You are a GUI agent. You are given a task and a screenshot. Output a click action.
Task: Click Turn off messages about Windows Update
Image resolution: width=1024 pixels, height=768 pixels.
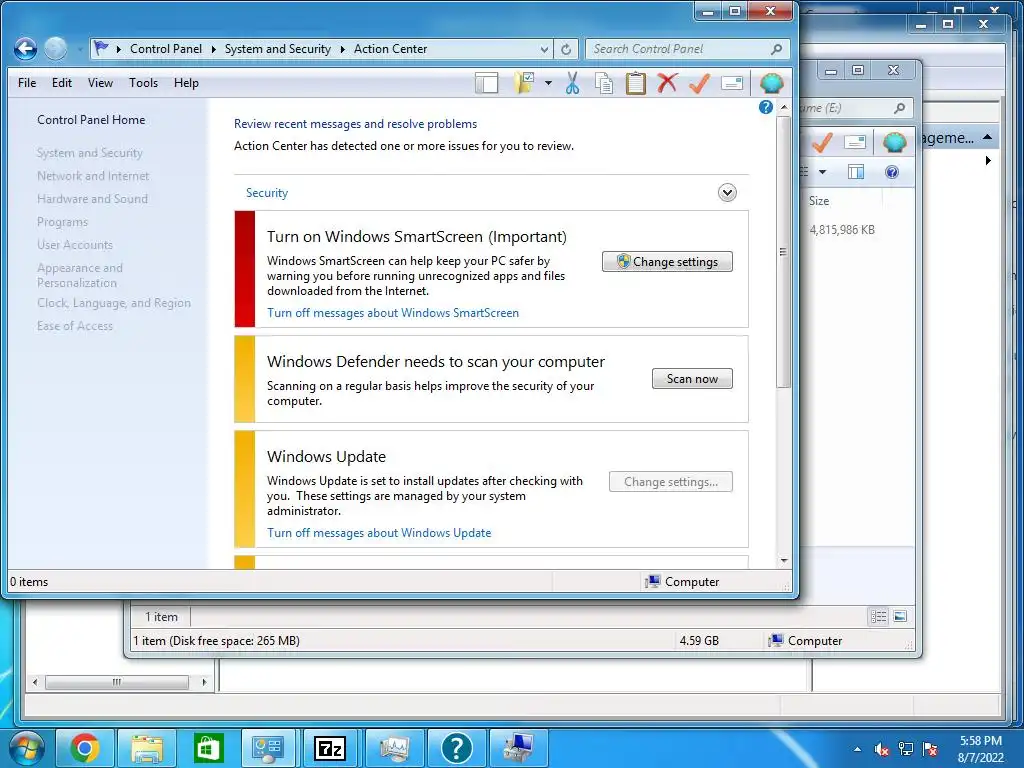379,533
